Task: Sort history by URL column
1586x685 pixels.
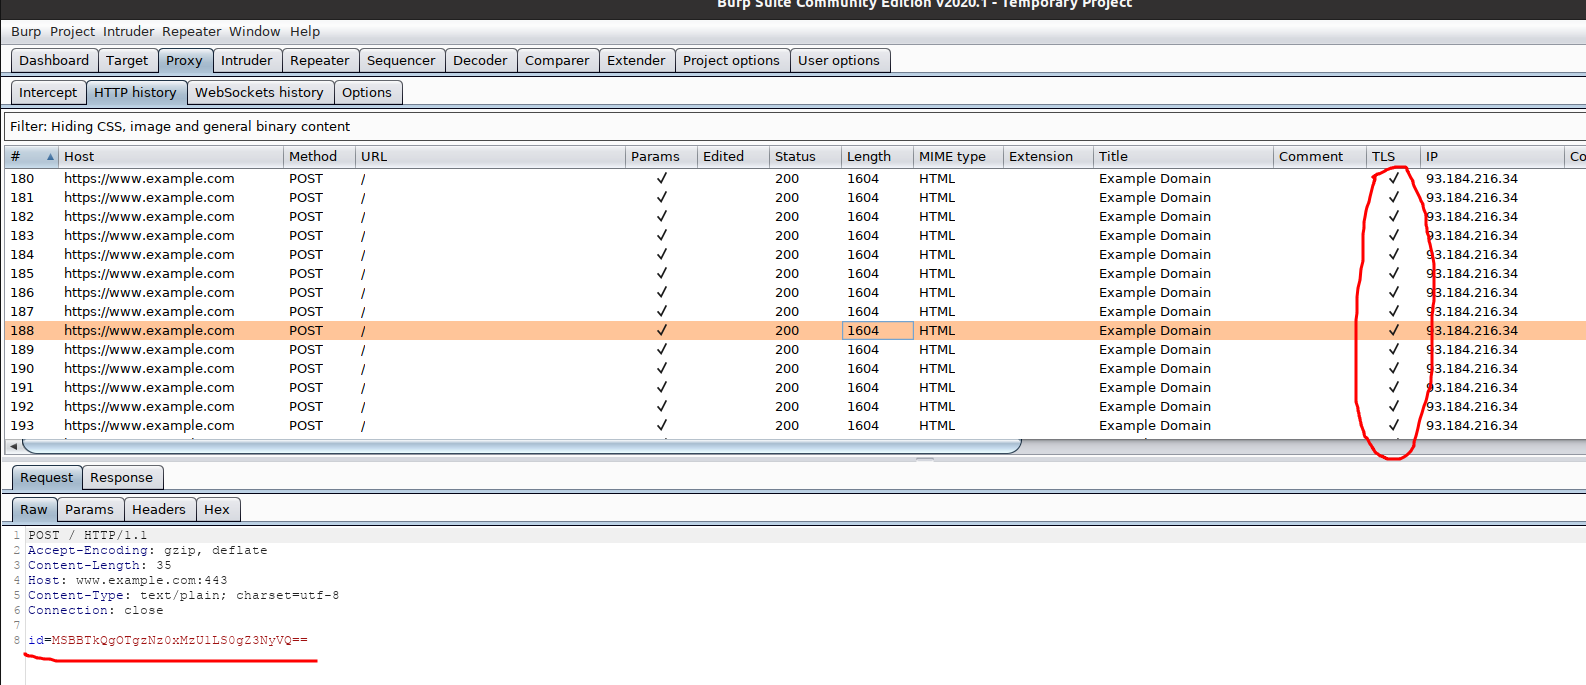Action: 490,157
